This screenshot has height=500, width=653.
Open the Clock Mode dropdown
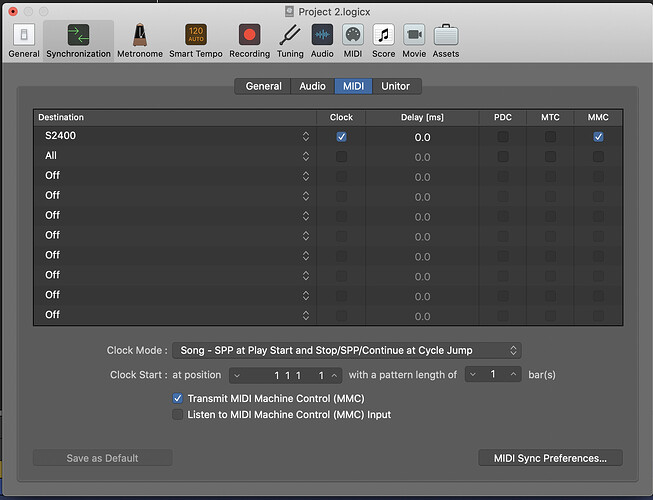pyautogui.click(x=346, y=351)
